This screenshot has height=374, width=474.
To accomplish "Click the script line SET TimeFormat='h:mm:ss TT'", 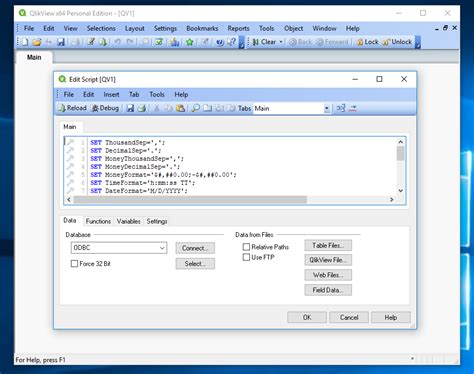I will click(x=142, y=183).
